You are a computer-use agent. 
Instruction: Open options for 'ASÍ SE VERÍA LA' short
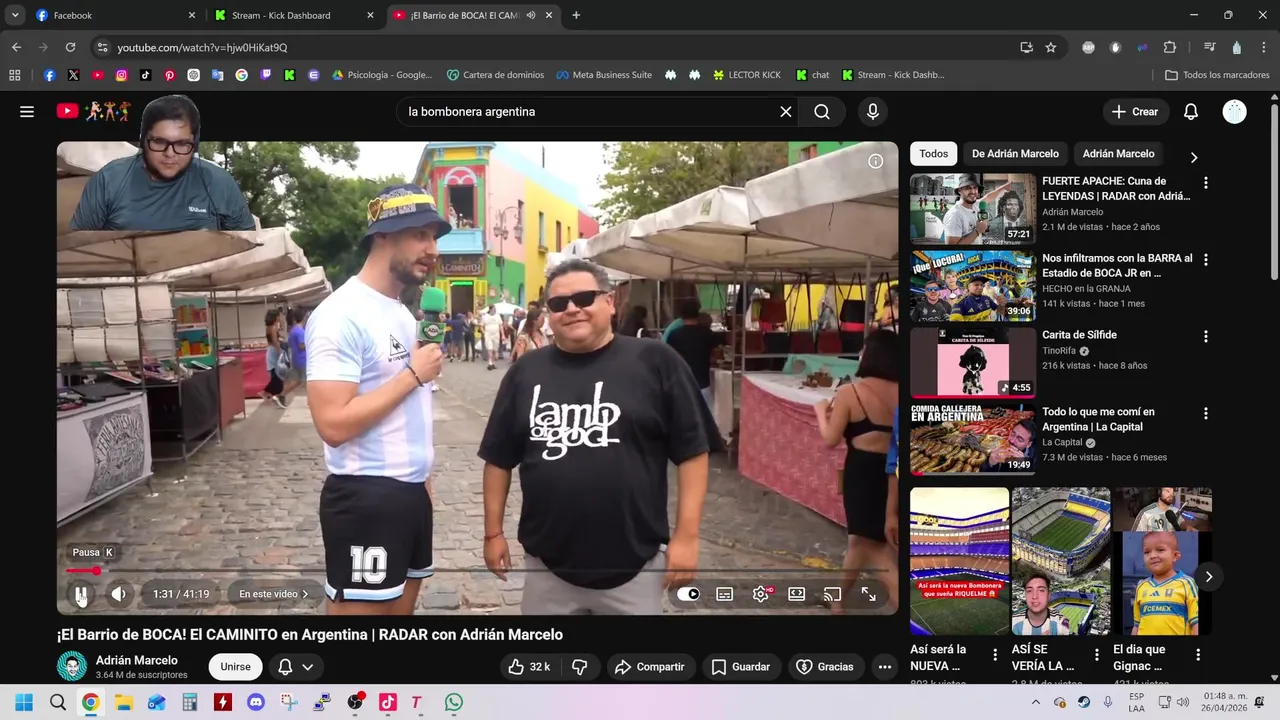(1097, 655)
